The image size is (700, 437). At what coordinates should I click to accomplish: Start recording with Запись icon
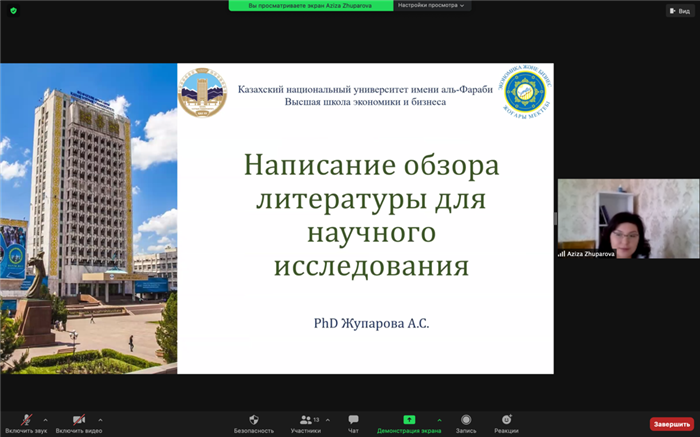(x=466, y=420)
